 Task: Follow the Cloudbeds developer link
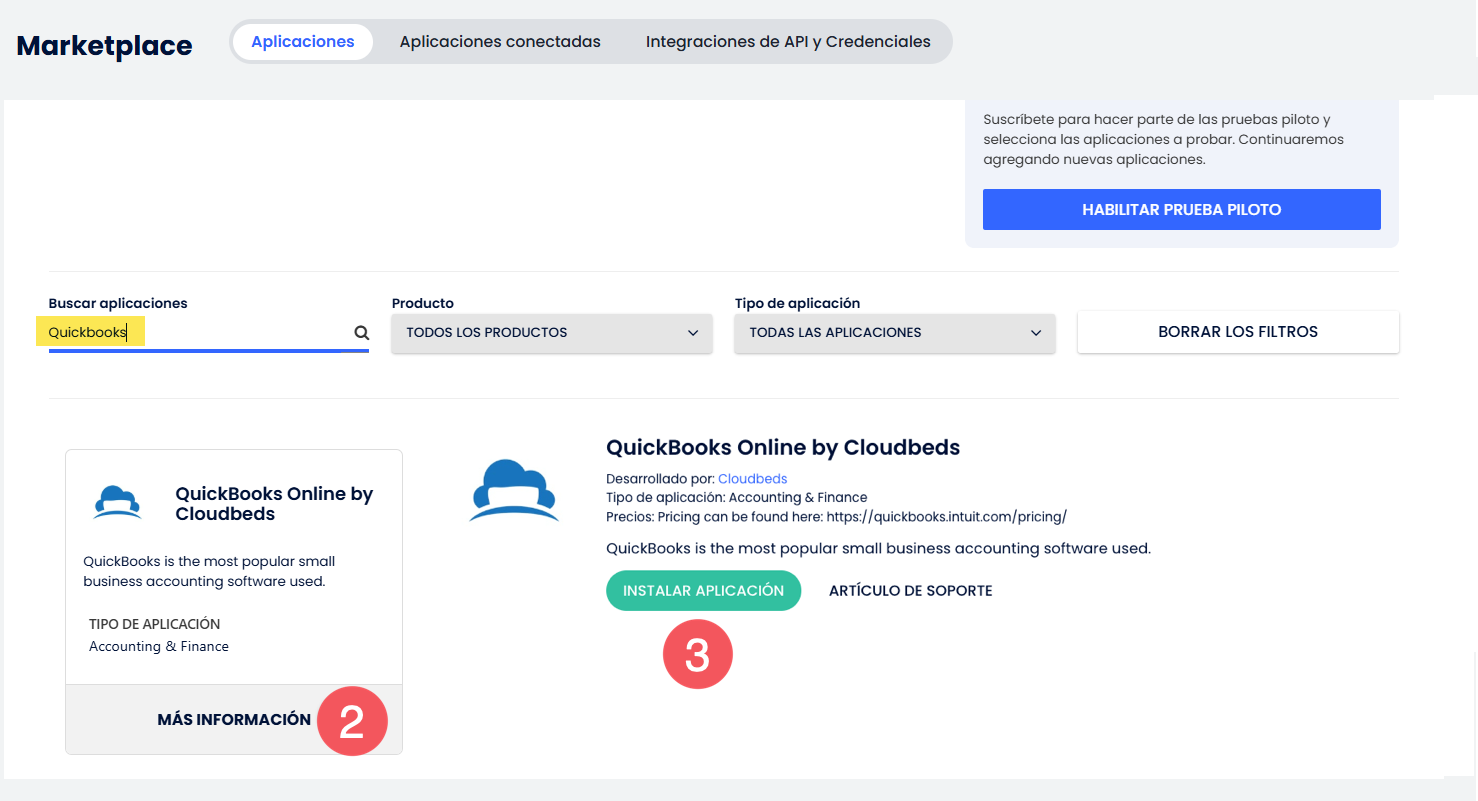[752, 479]
